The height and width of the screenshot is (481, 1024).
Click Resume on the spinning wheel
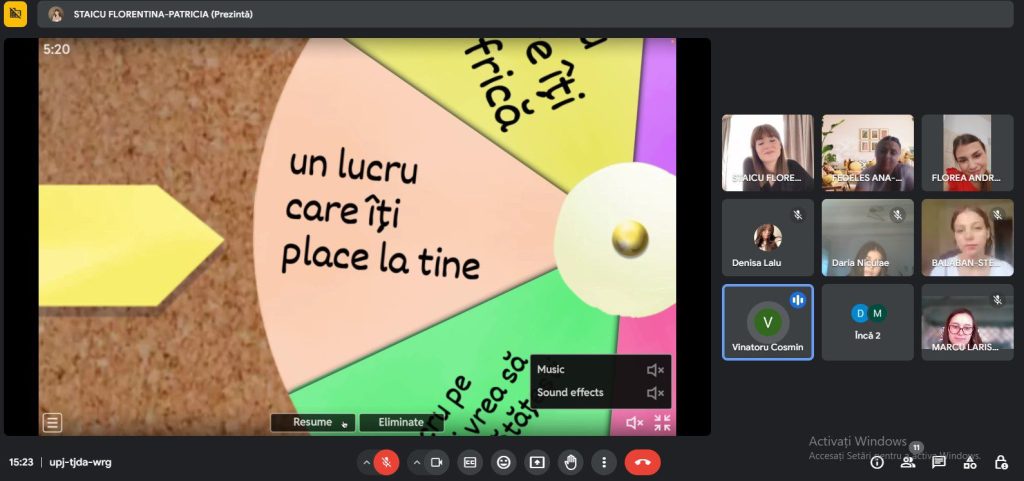tap(312, 422)
